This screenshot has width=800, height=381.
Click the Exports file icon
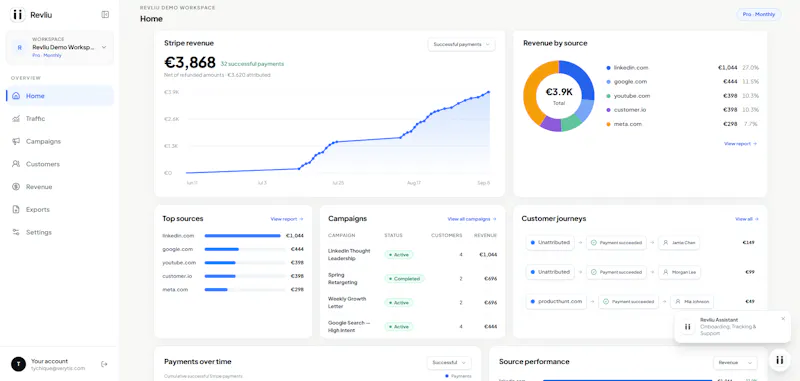click(16, 210)
